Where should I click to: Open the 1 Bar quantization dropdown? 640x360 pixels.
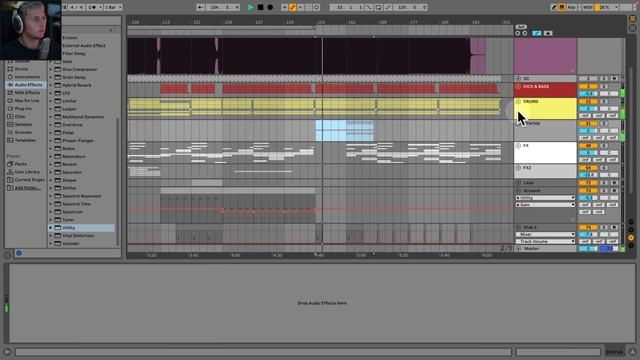(x=113, y=7)
